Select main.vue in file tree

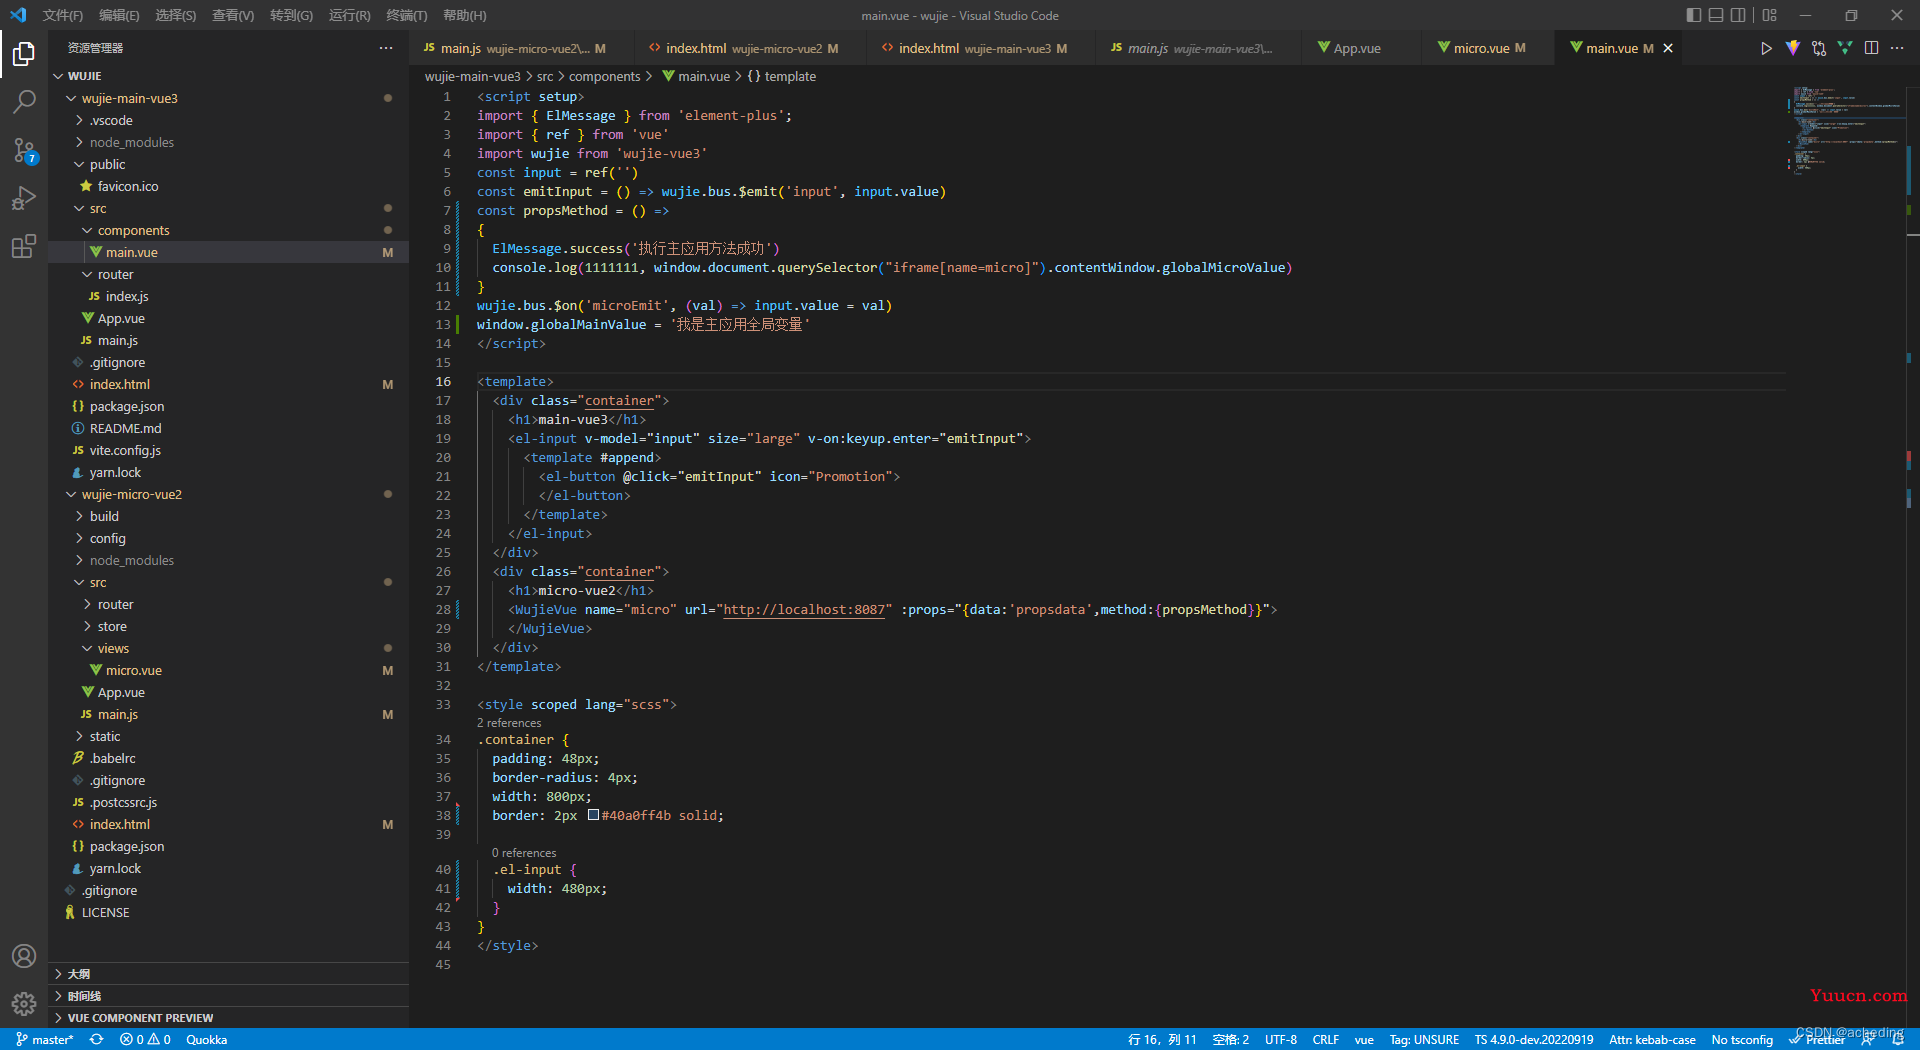tap(229, 252)
